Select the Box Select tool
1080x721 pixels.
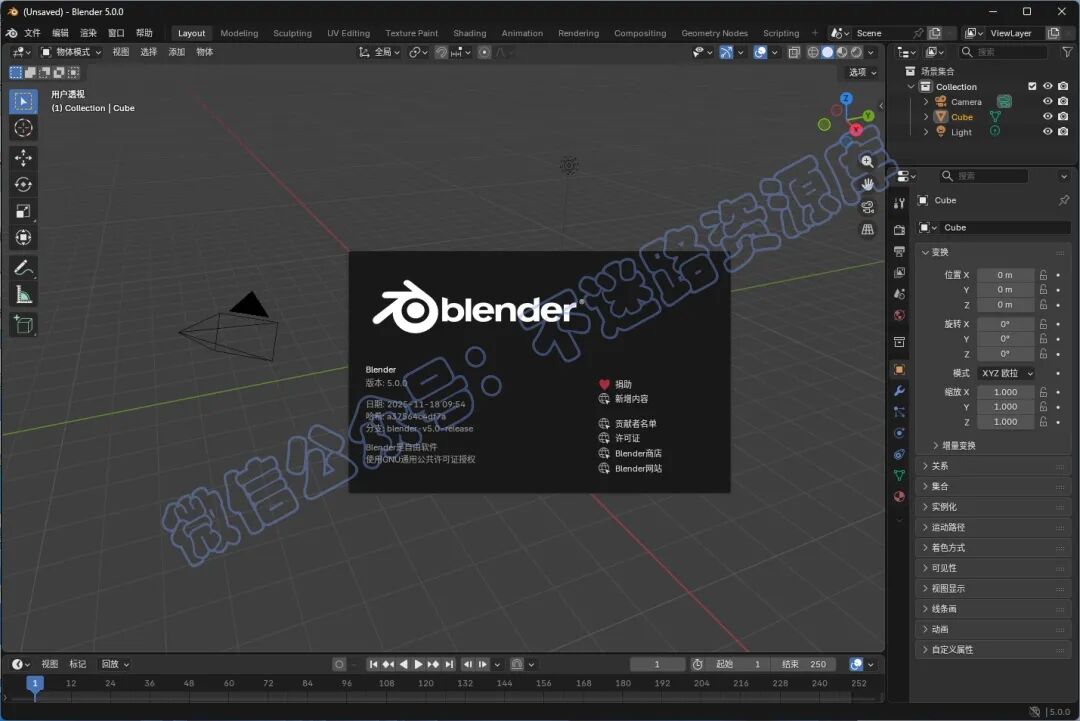[23, 101]
